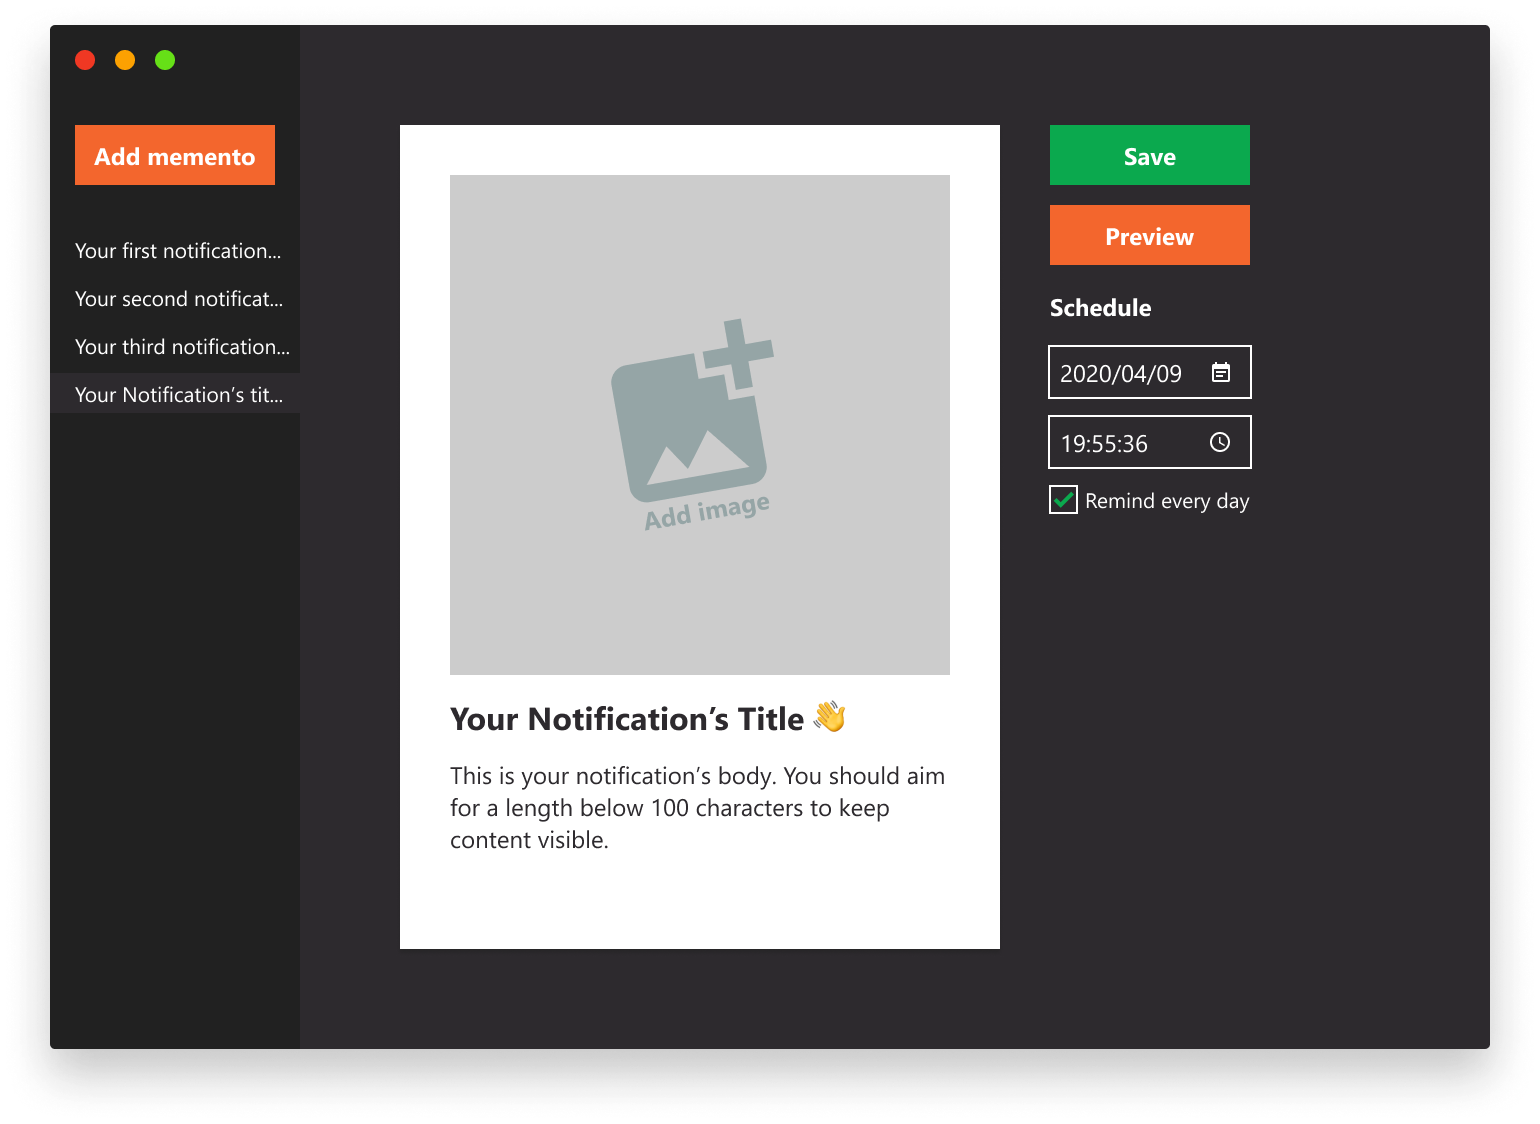This screenshot has height=1124, width=1540.
Task: Click the 19:55:36 time field
Action: pos(1150,442)
